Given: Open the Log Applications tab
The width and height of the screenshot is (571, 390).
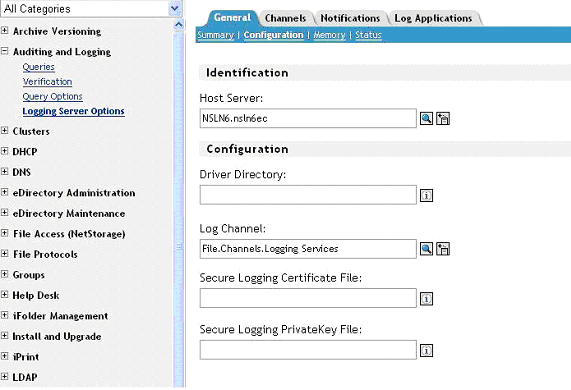Looking at the screenshot, I should click(433, 18).
